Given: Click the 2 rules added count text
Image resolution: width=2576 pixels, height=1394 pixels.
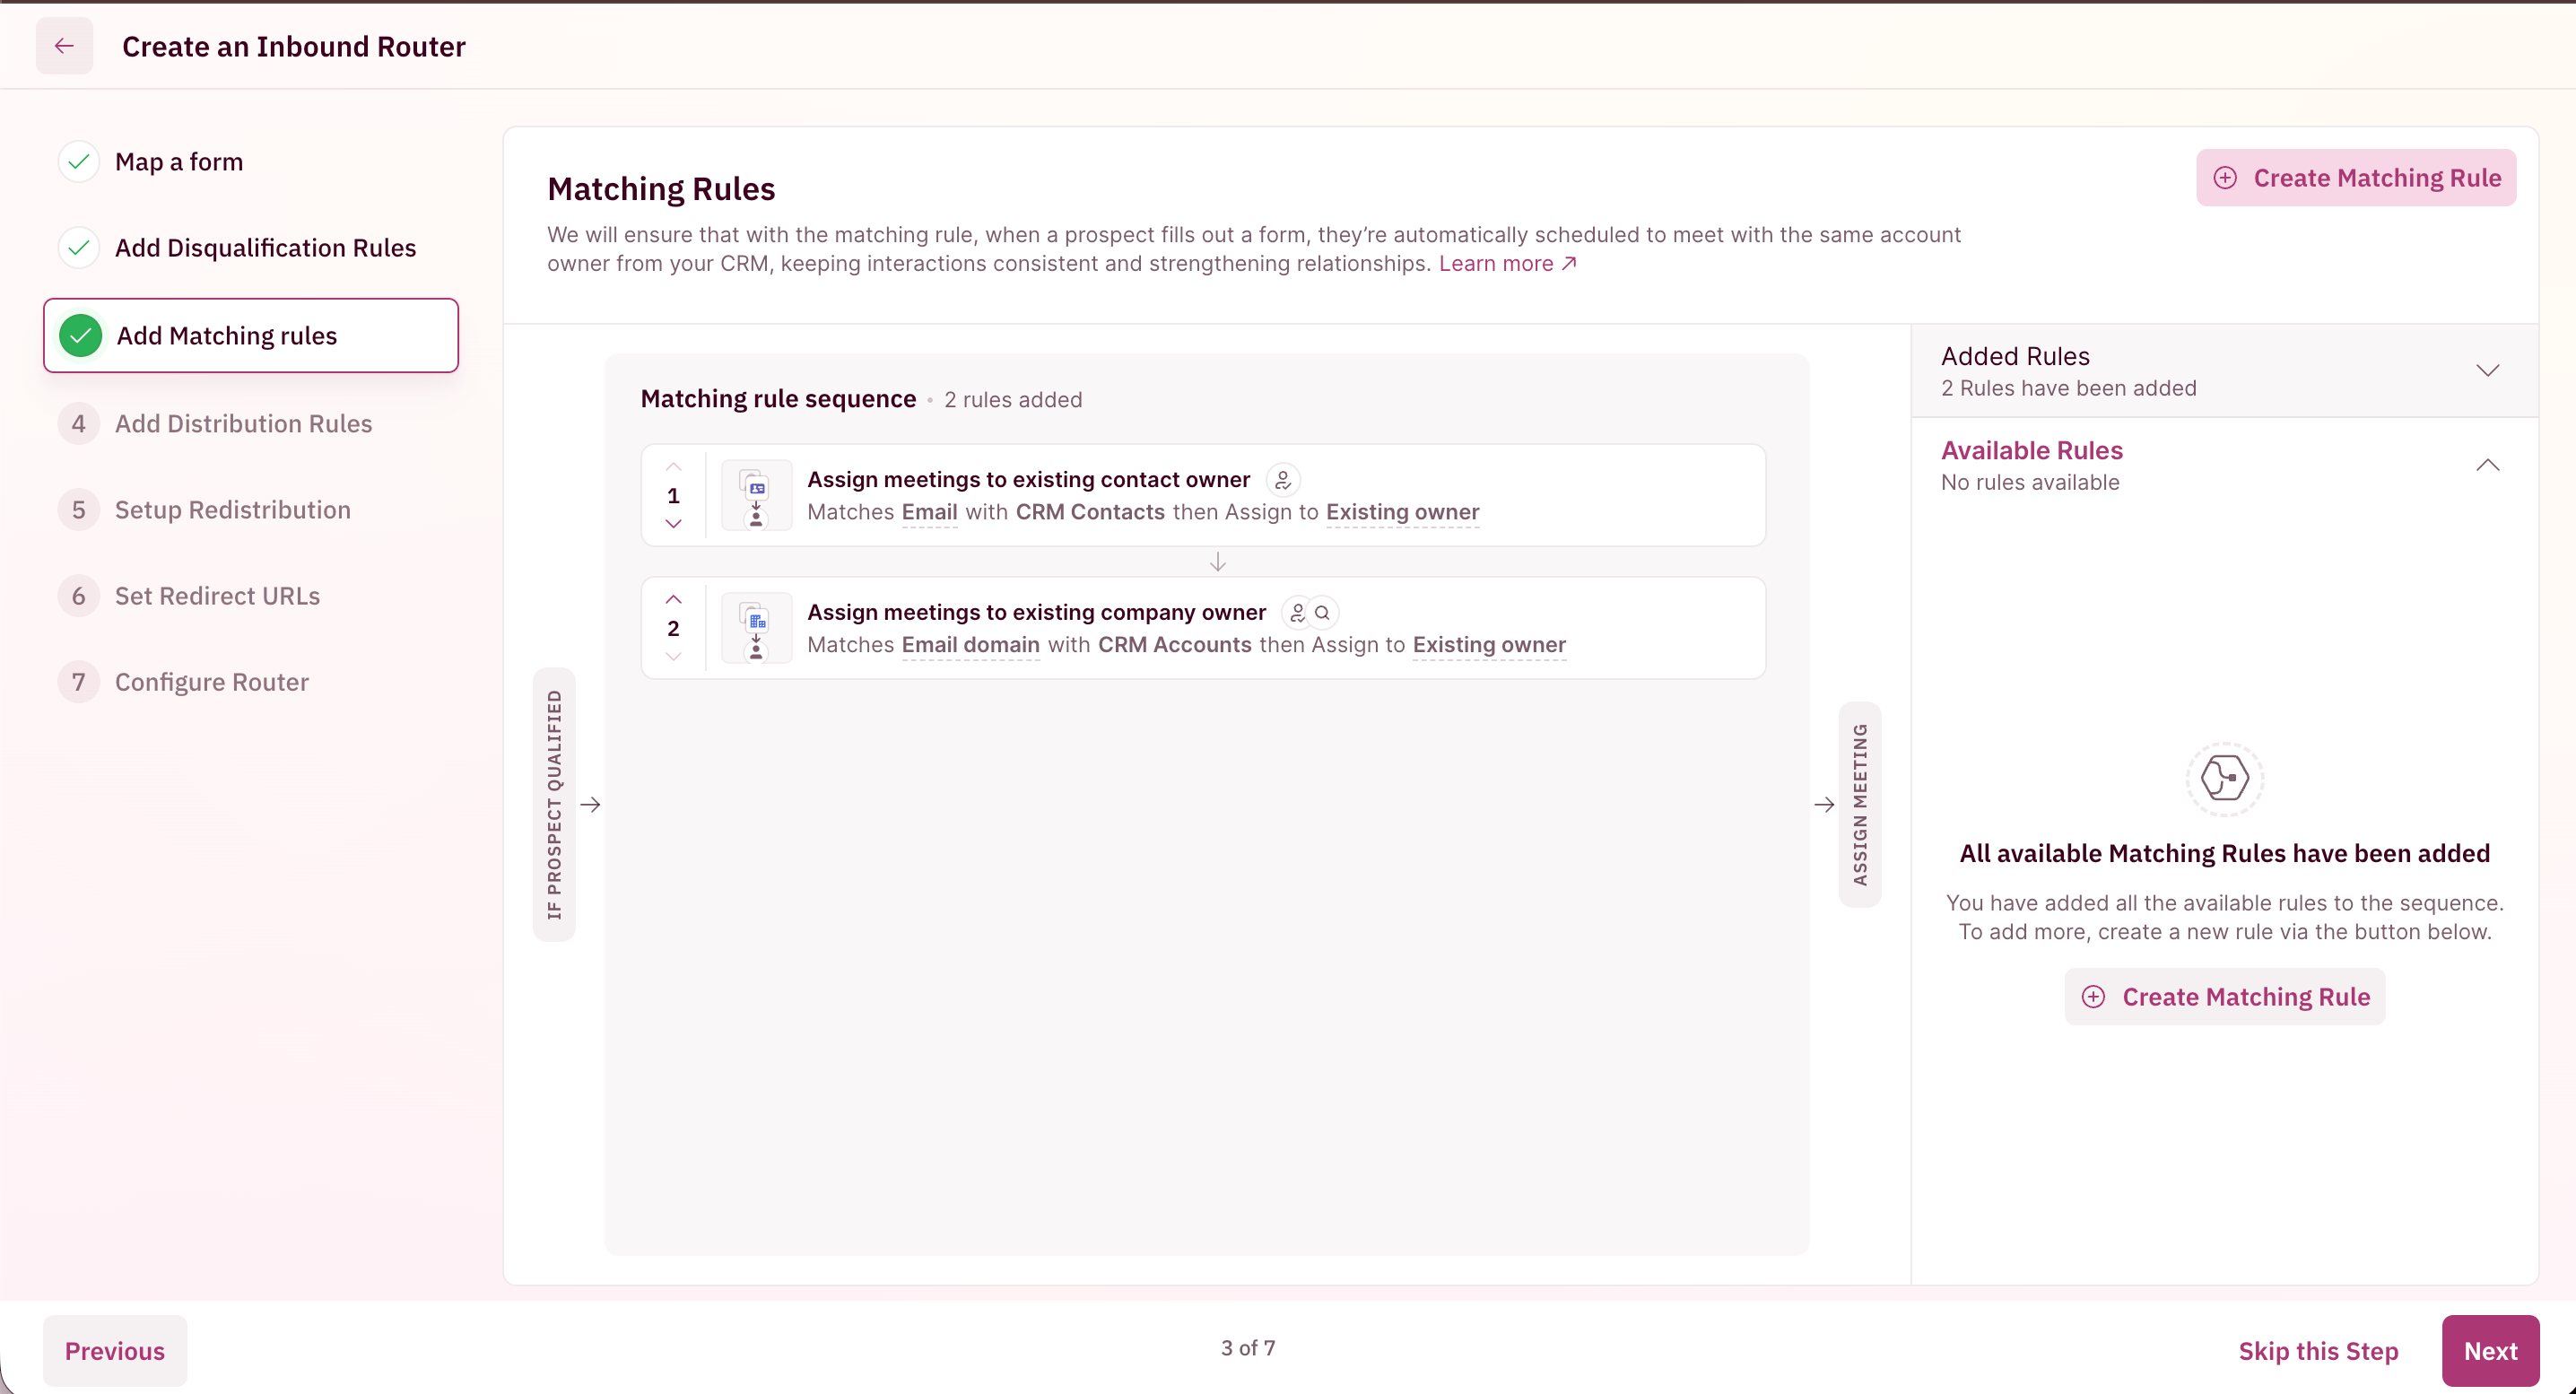Looking at the screenshot, I should 1012,400.
